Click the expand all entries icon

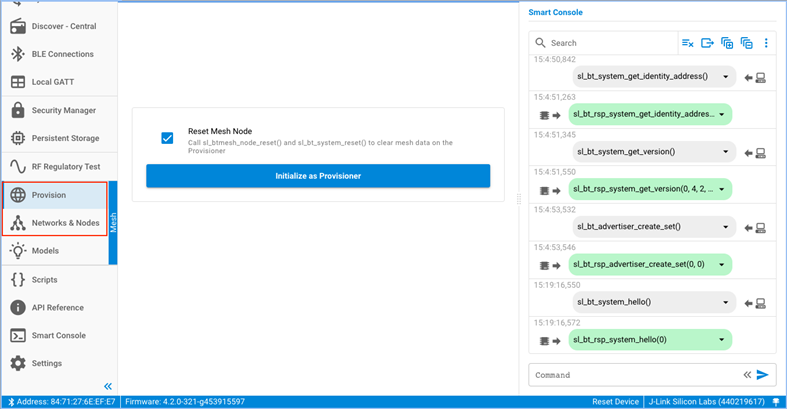coord(727,43)
